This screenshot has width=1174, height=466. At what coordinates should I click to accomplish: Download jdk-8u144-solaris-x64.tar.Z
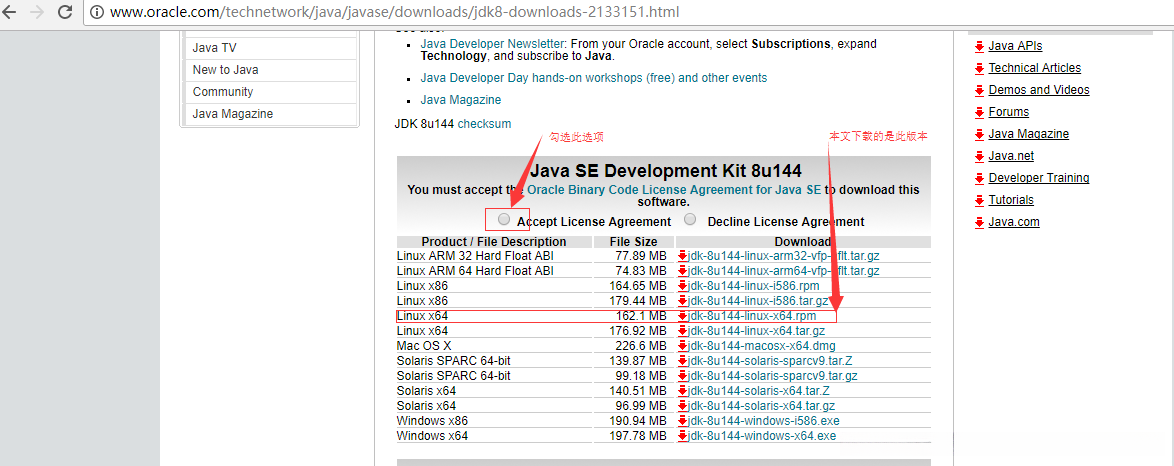point(758,391)
